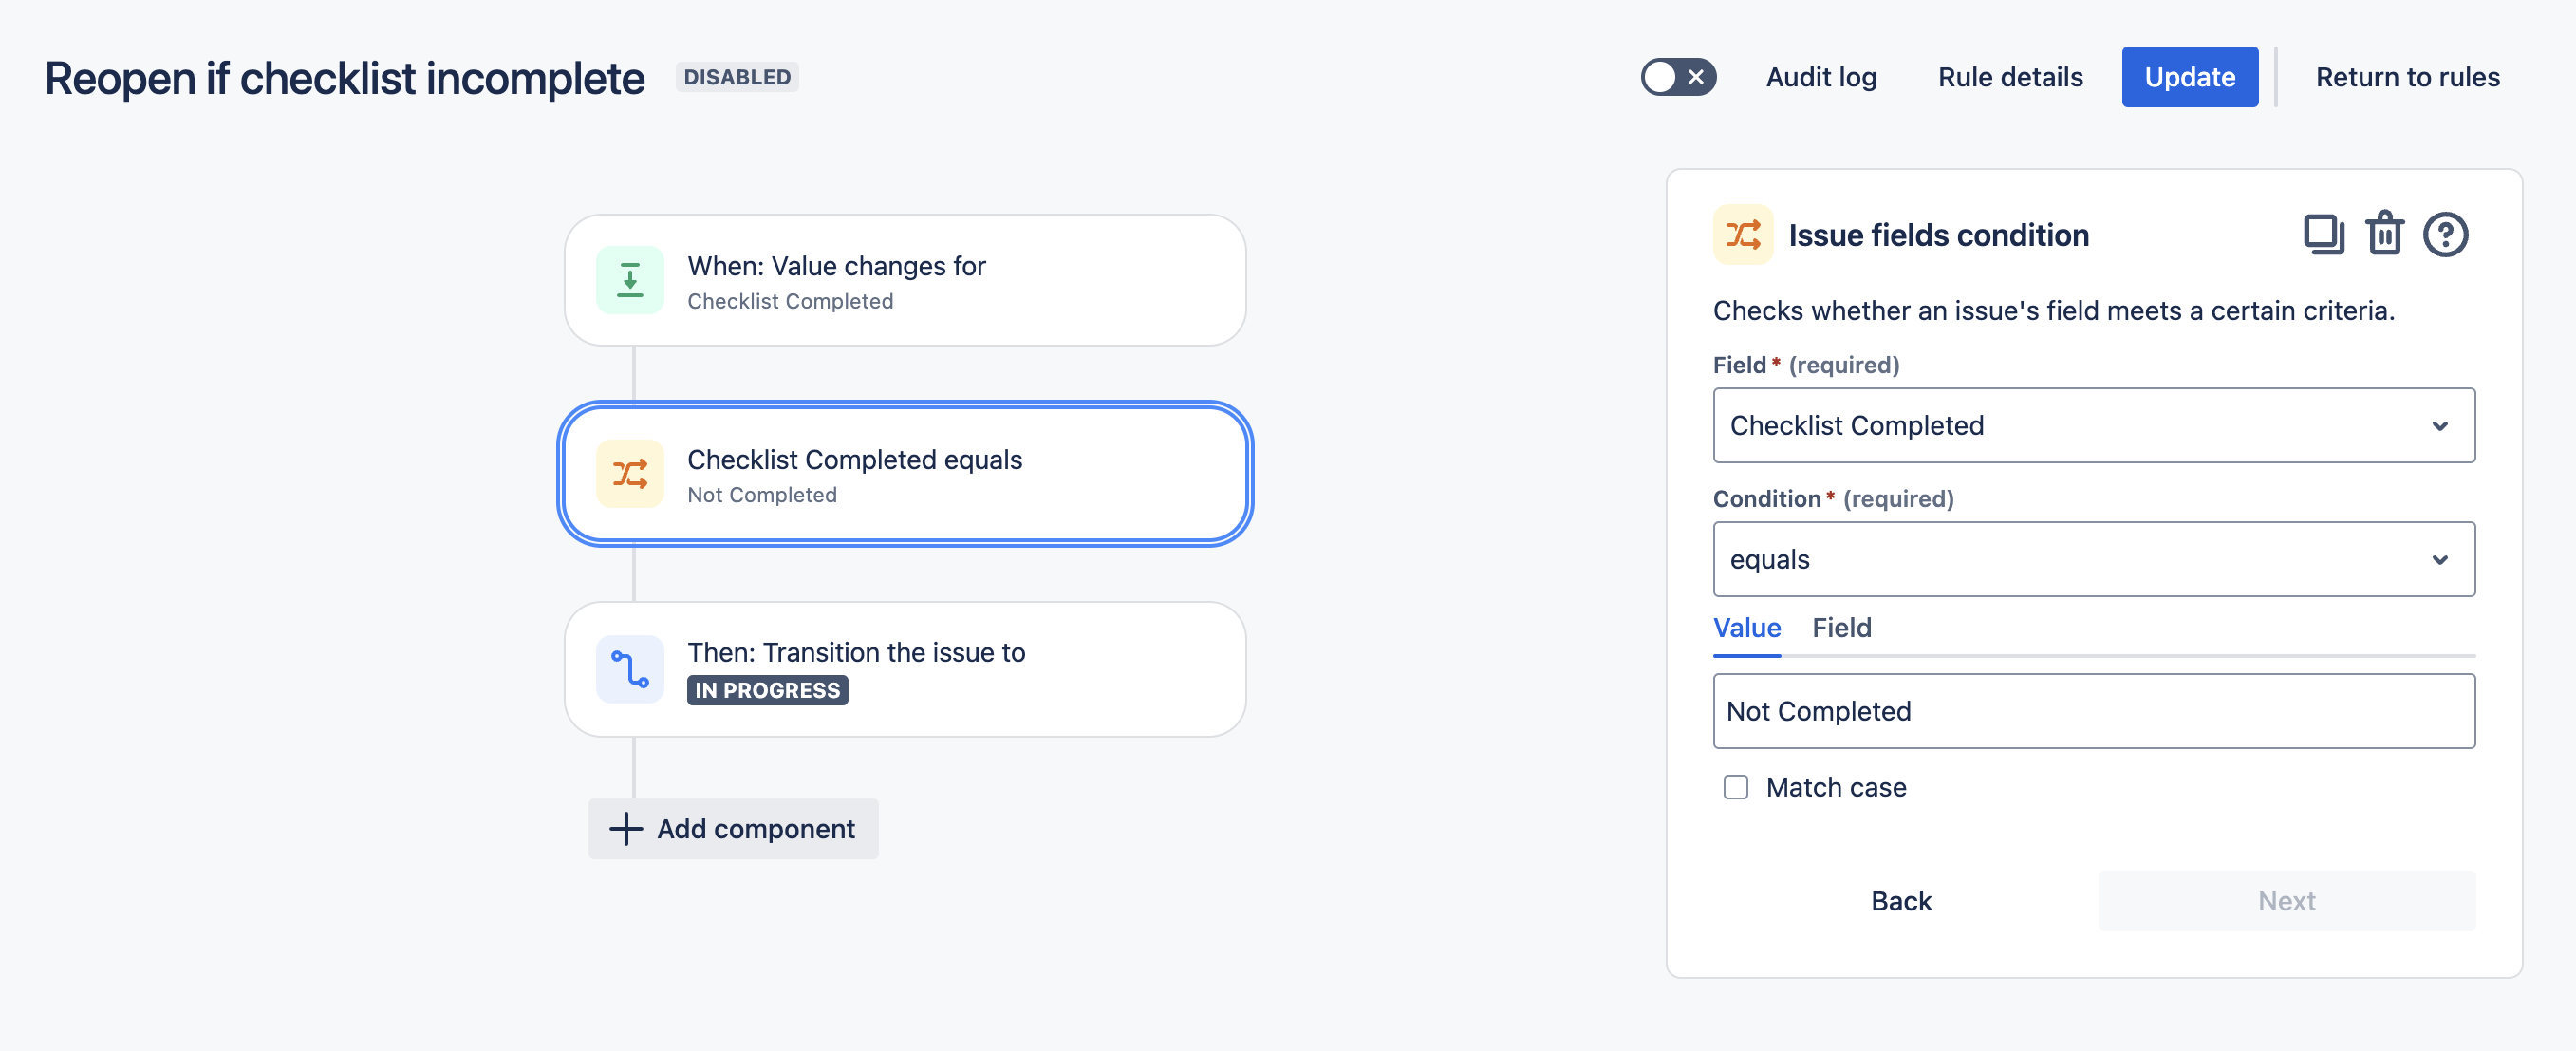
Task: Click the green trigger icon for Value changes
Action: (630, 280)
